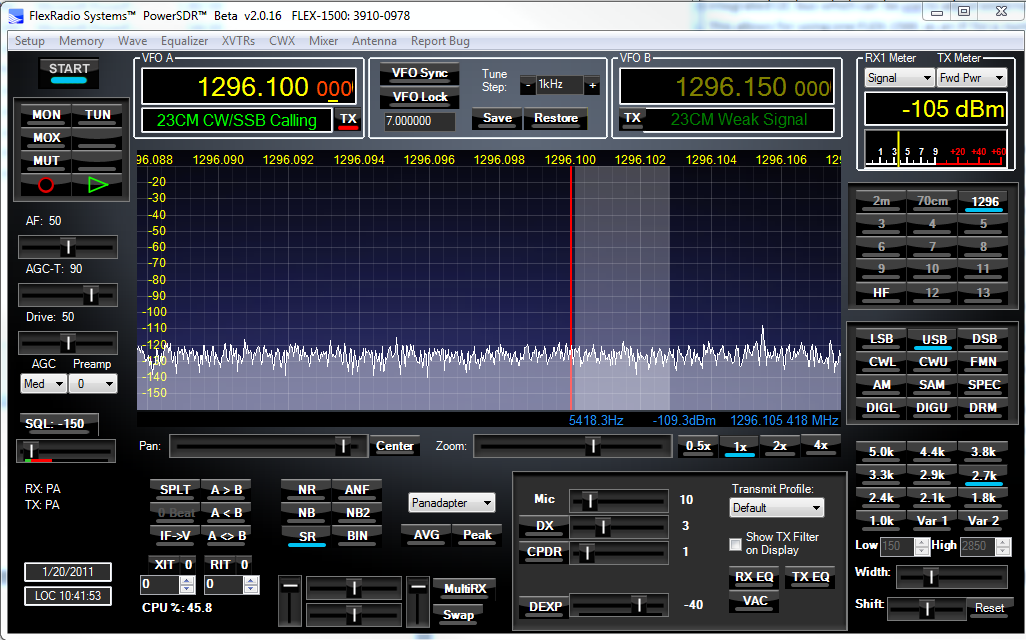The image size is (1026, 640).
Task: Open the Panadapter display mode dropdown
Action: coord(451,503)
